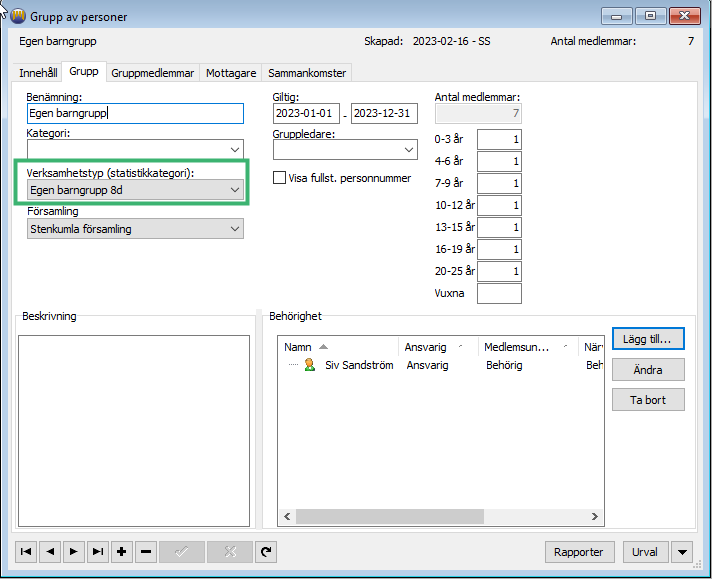Go to the previous record
Screen dimensions: 712x579
pos(50,551)
